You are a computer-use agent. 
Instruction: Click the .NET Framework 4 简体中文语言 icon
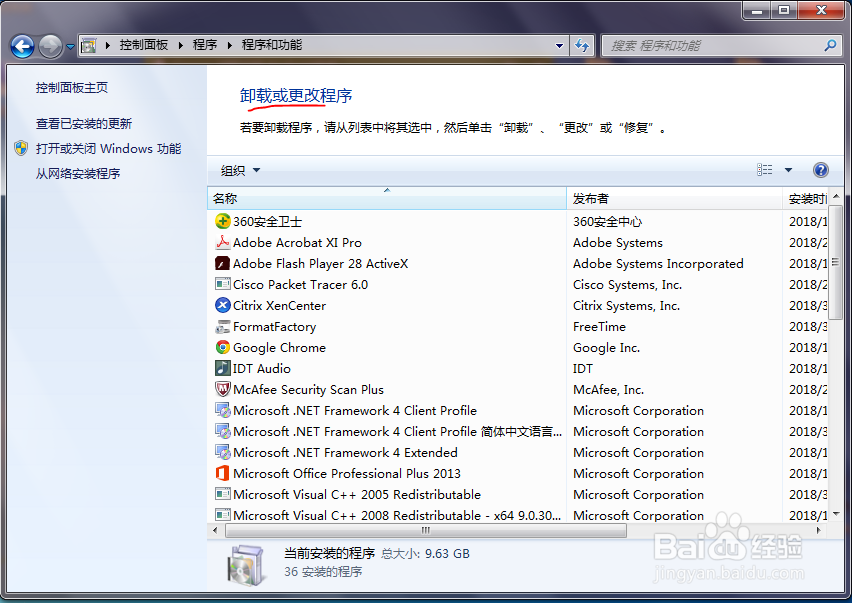(x=223, y=431)
